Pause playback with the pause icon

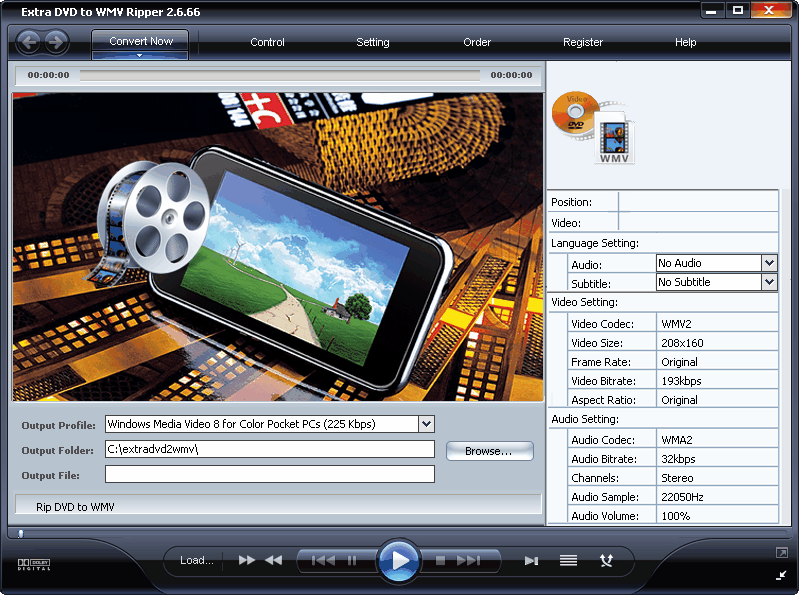[351, 561]
